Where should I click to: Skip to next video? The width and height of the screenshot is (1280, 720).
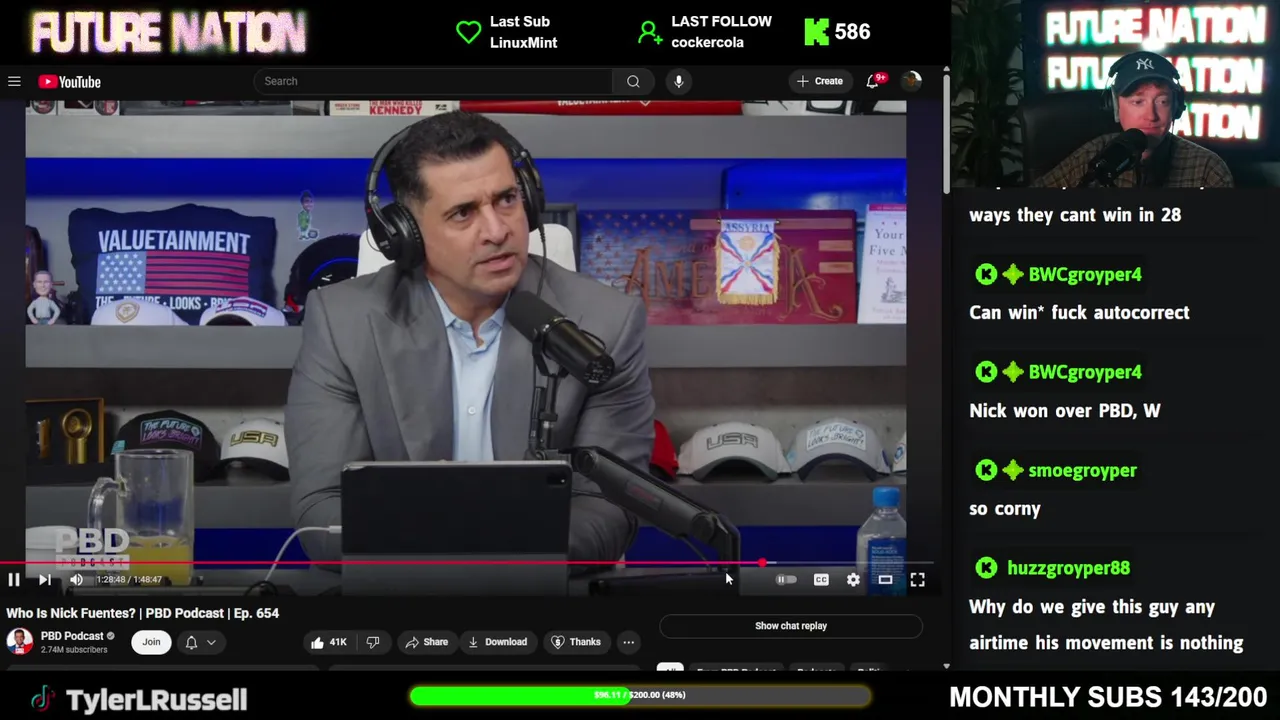(45, 579)
